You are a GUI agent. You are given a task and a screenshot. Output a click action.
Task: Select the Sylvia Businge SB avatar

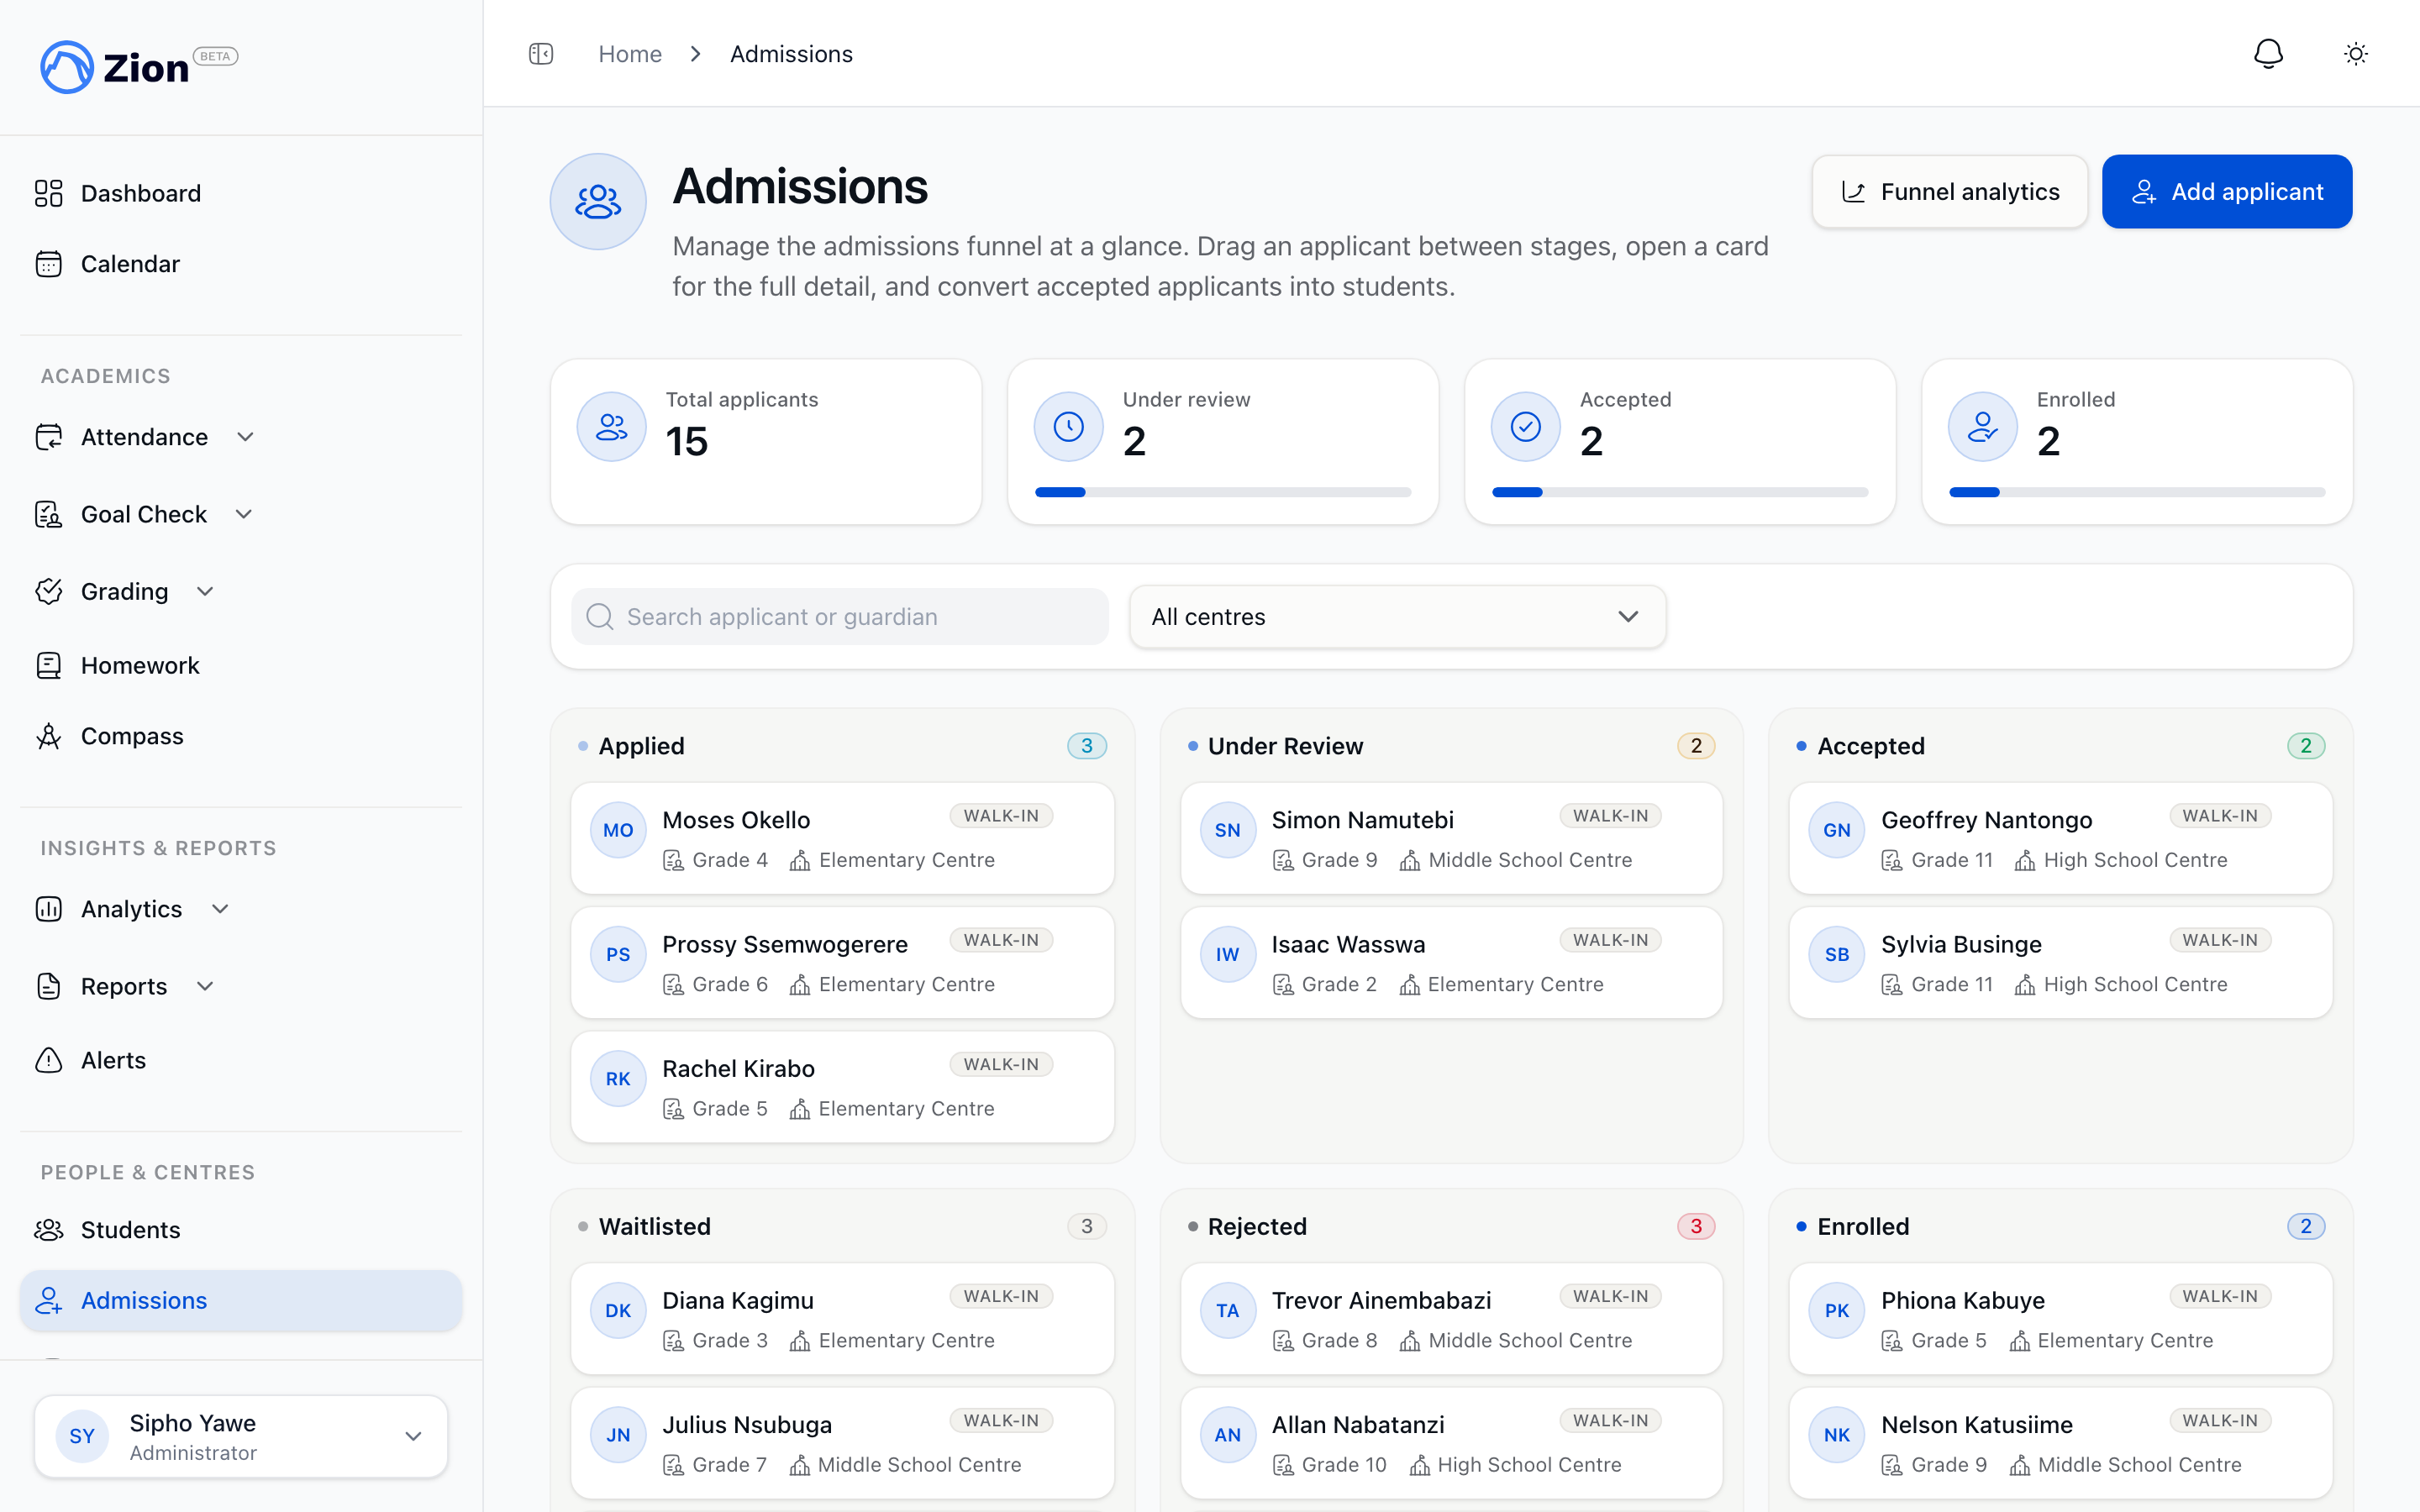1837,954
